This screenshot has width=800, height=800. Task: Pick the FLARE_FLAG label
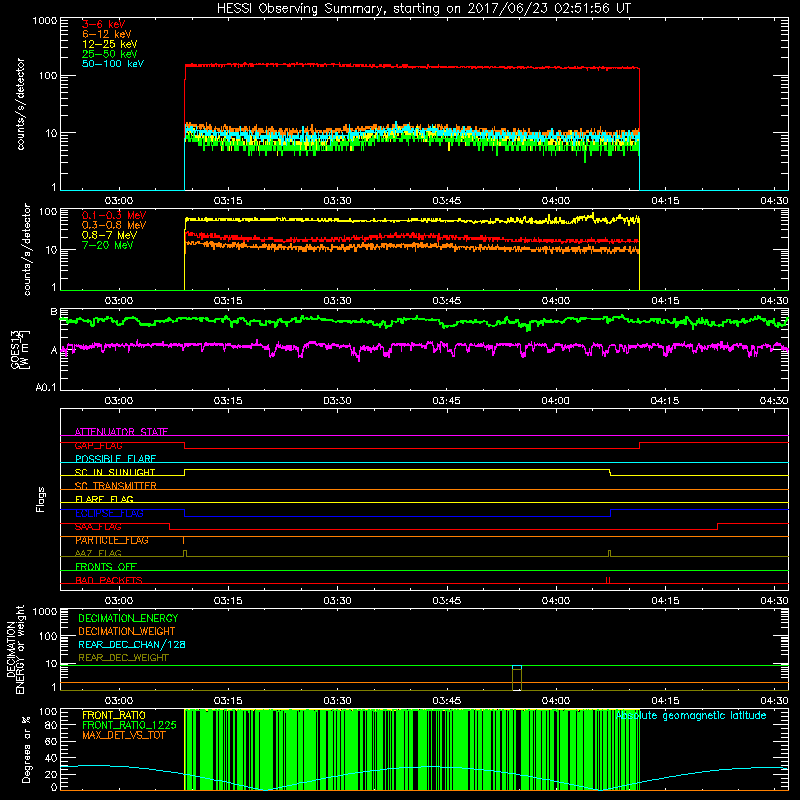click(104, 499)
